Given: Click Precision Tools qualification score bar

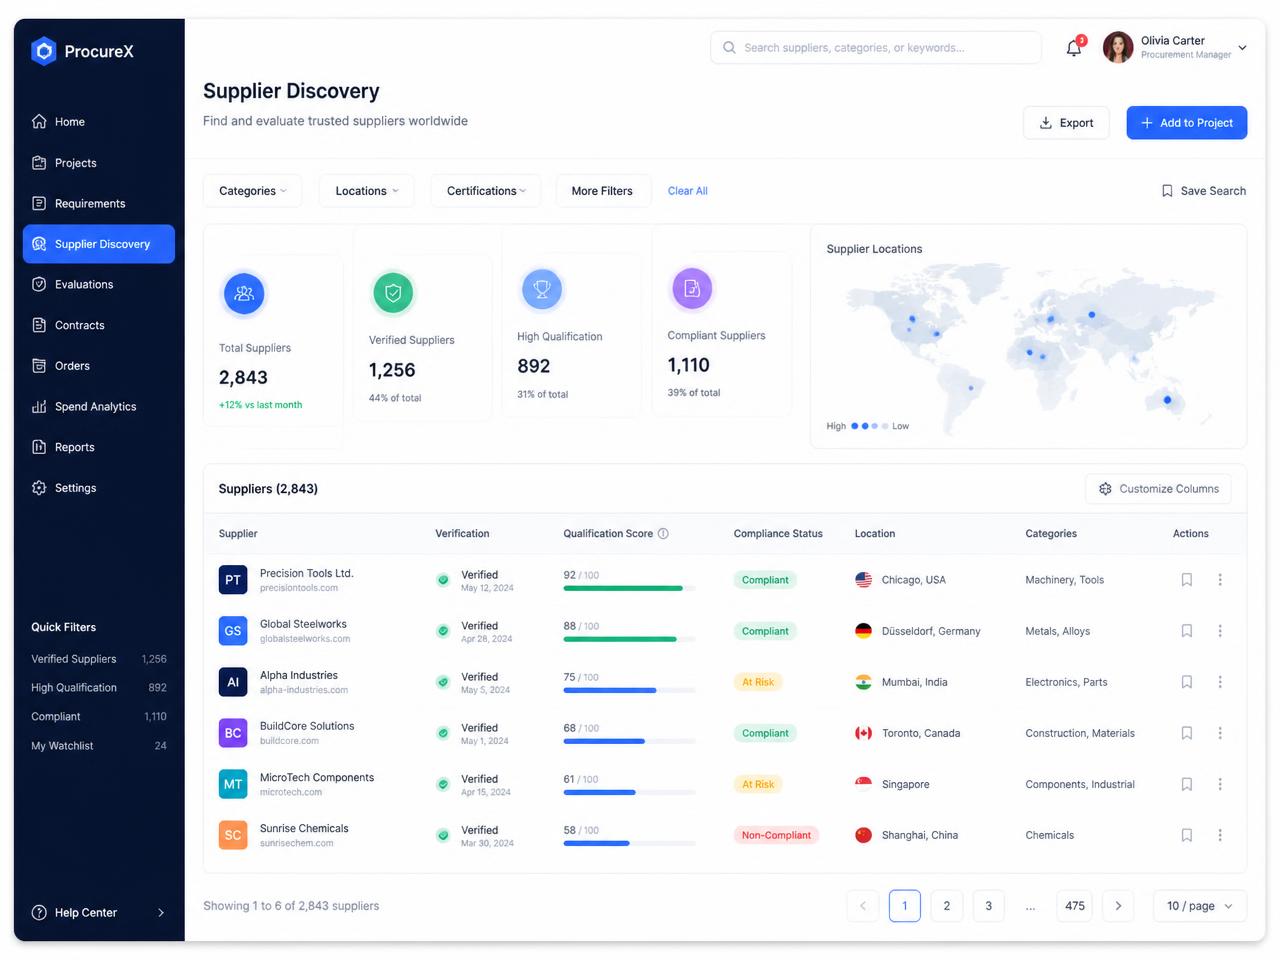Looking at the screenshot, I should (x=630, y=589).
